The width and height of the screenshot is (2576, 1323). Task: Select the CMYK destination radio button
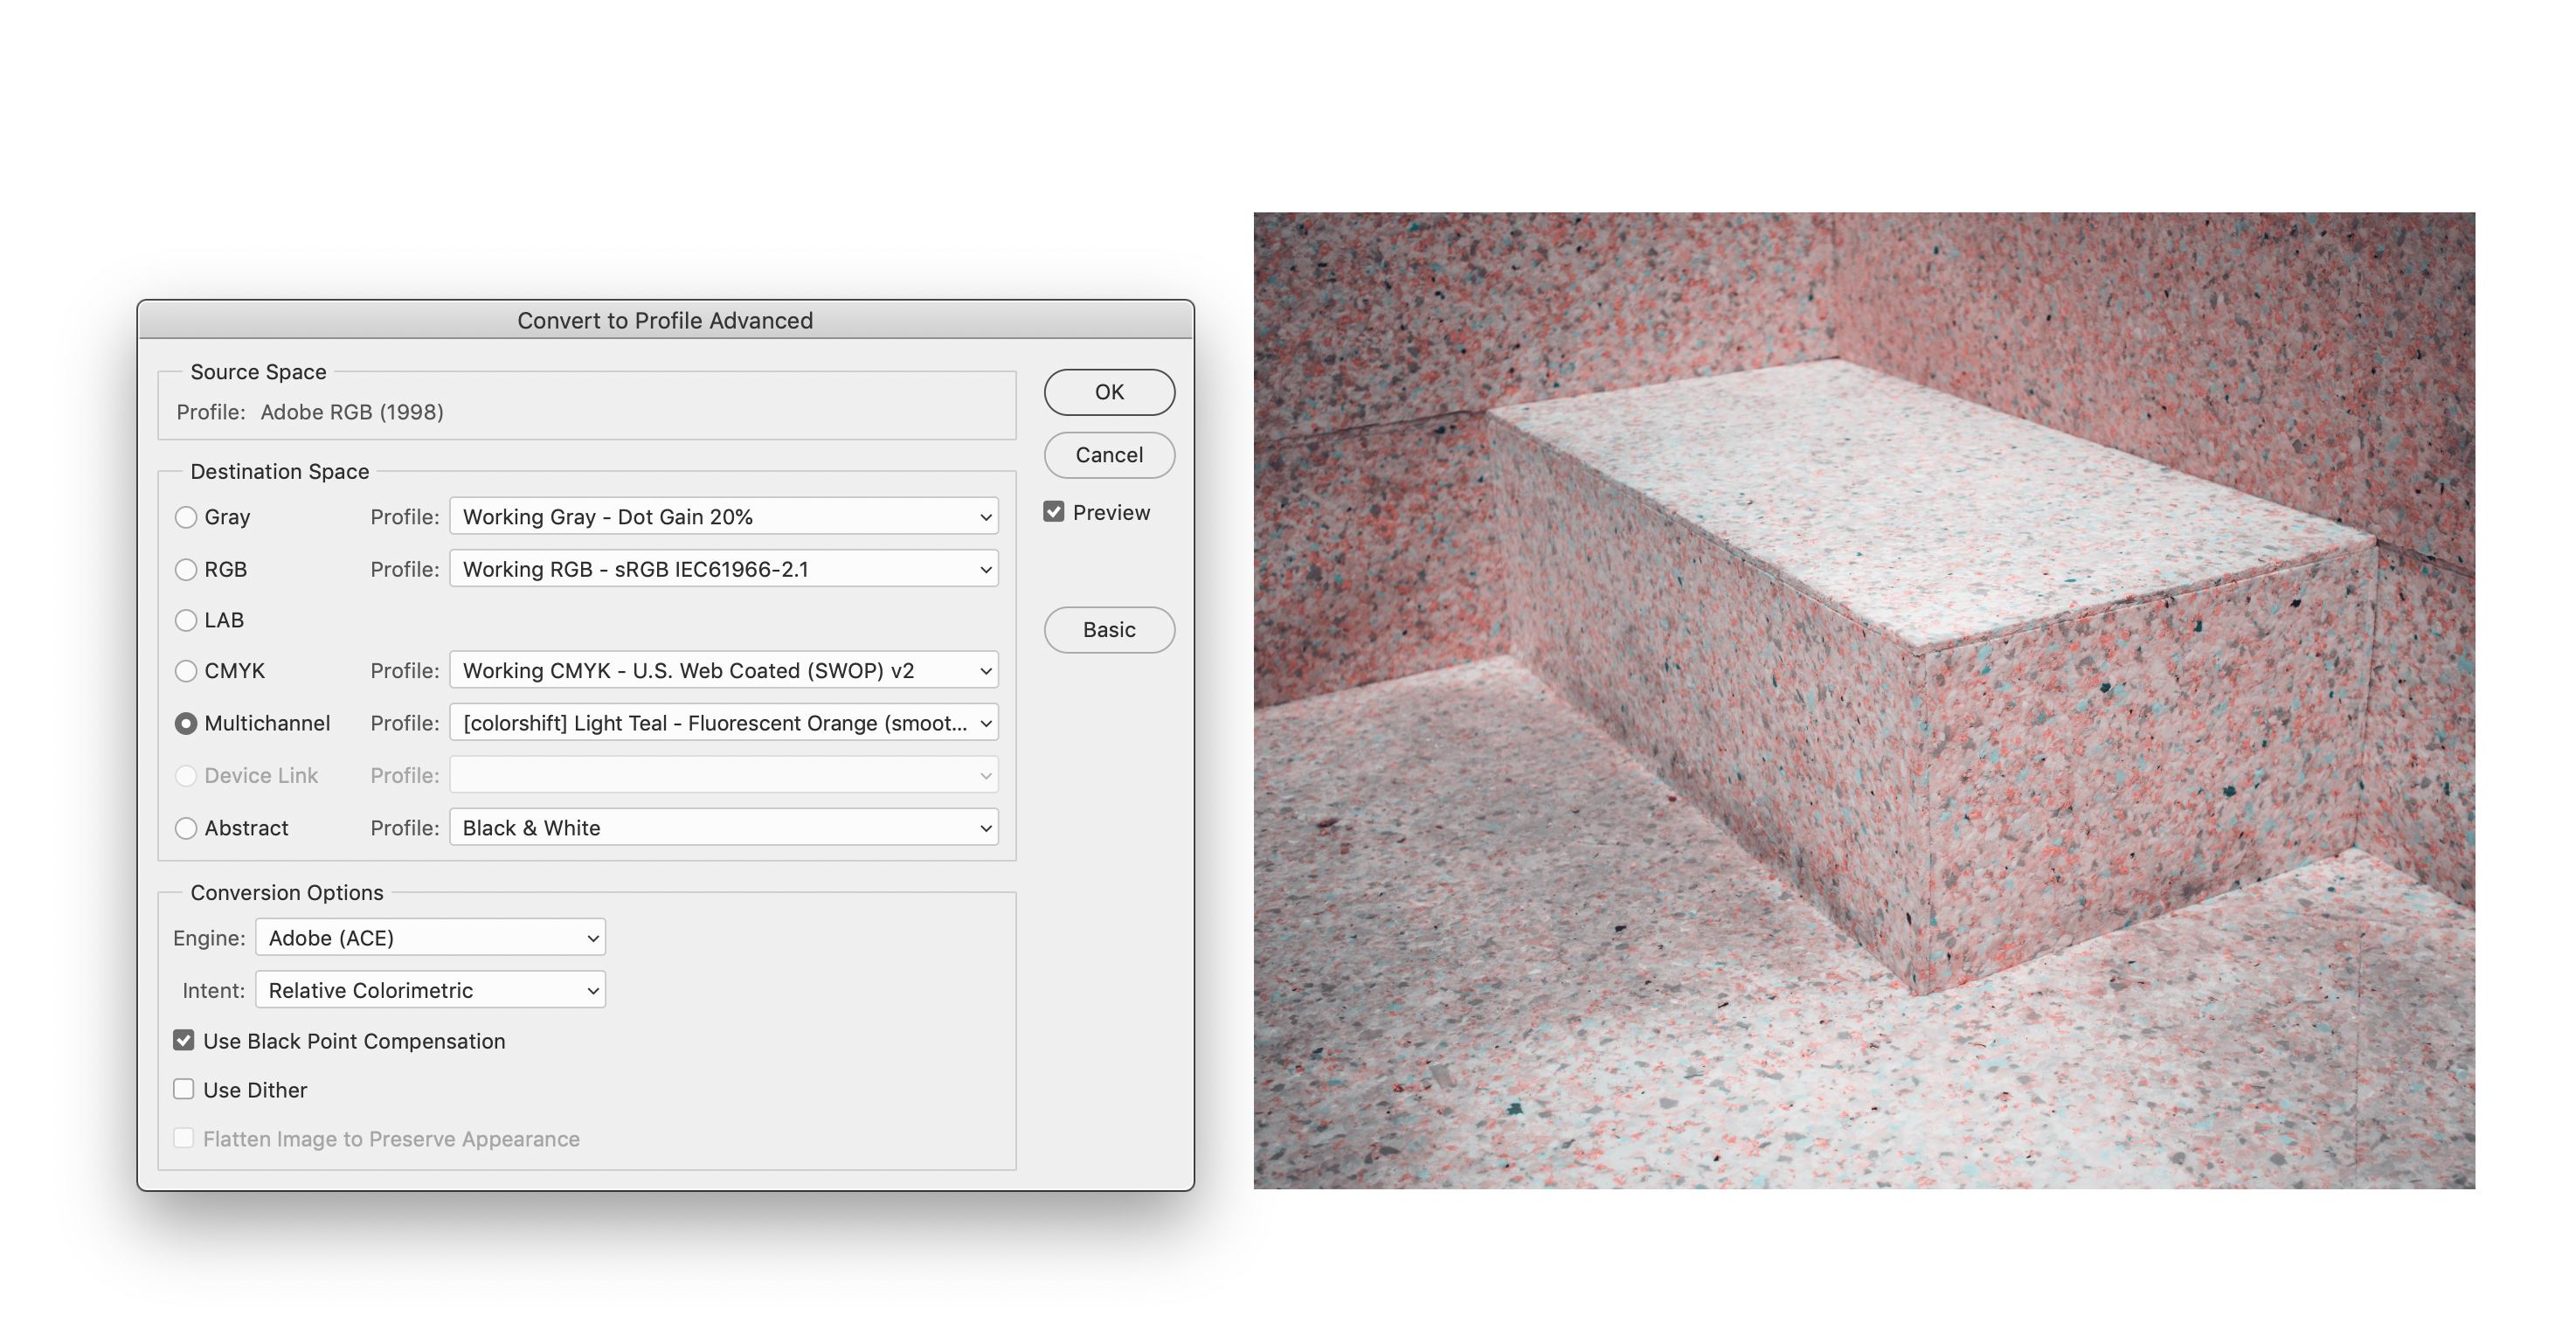186,671
